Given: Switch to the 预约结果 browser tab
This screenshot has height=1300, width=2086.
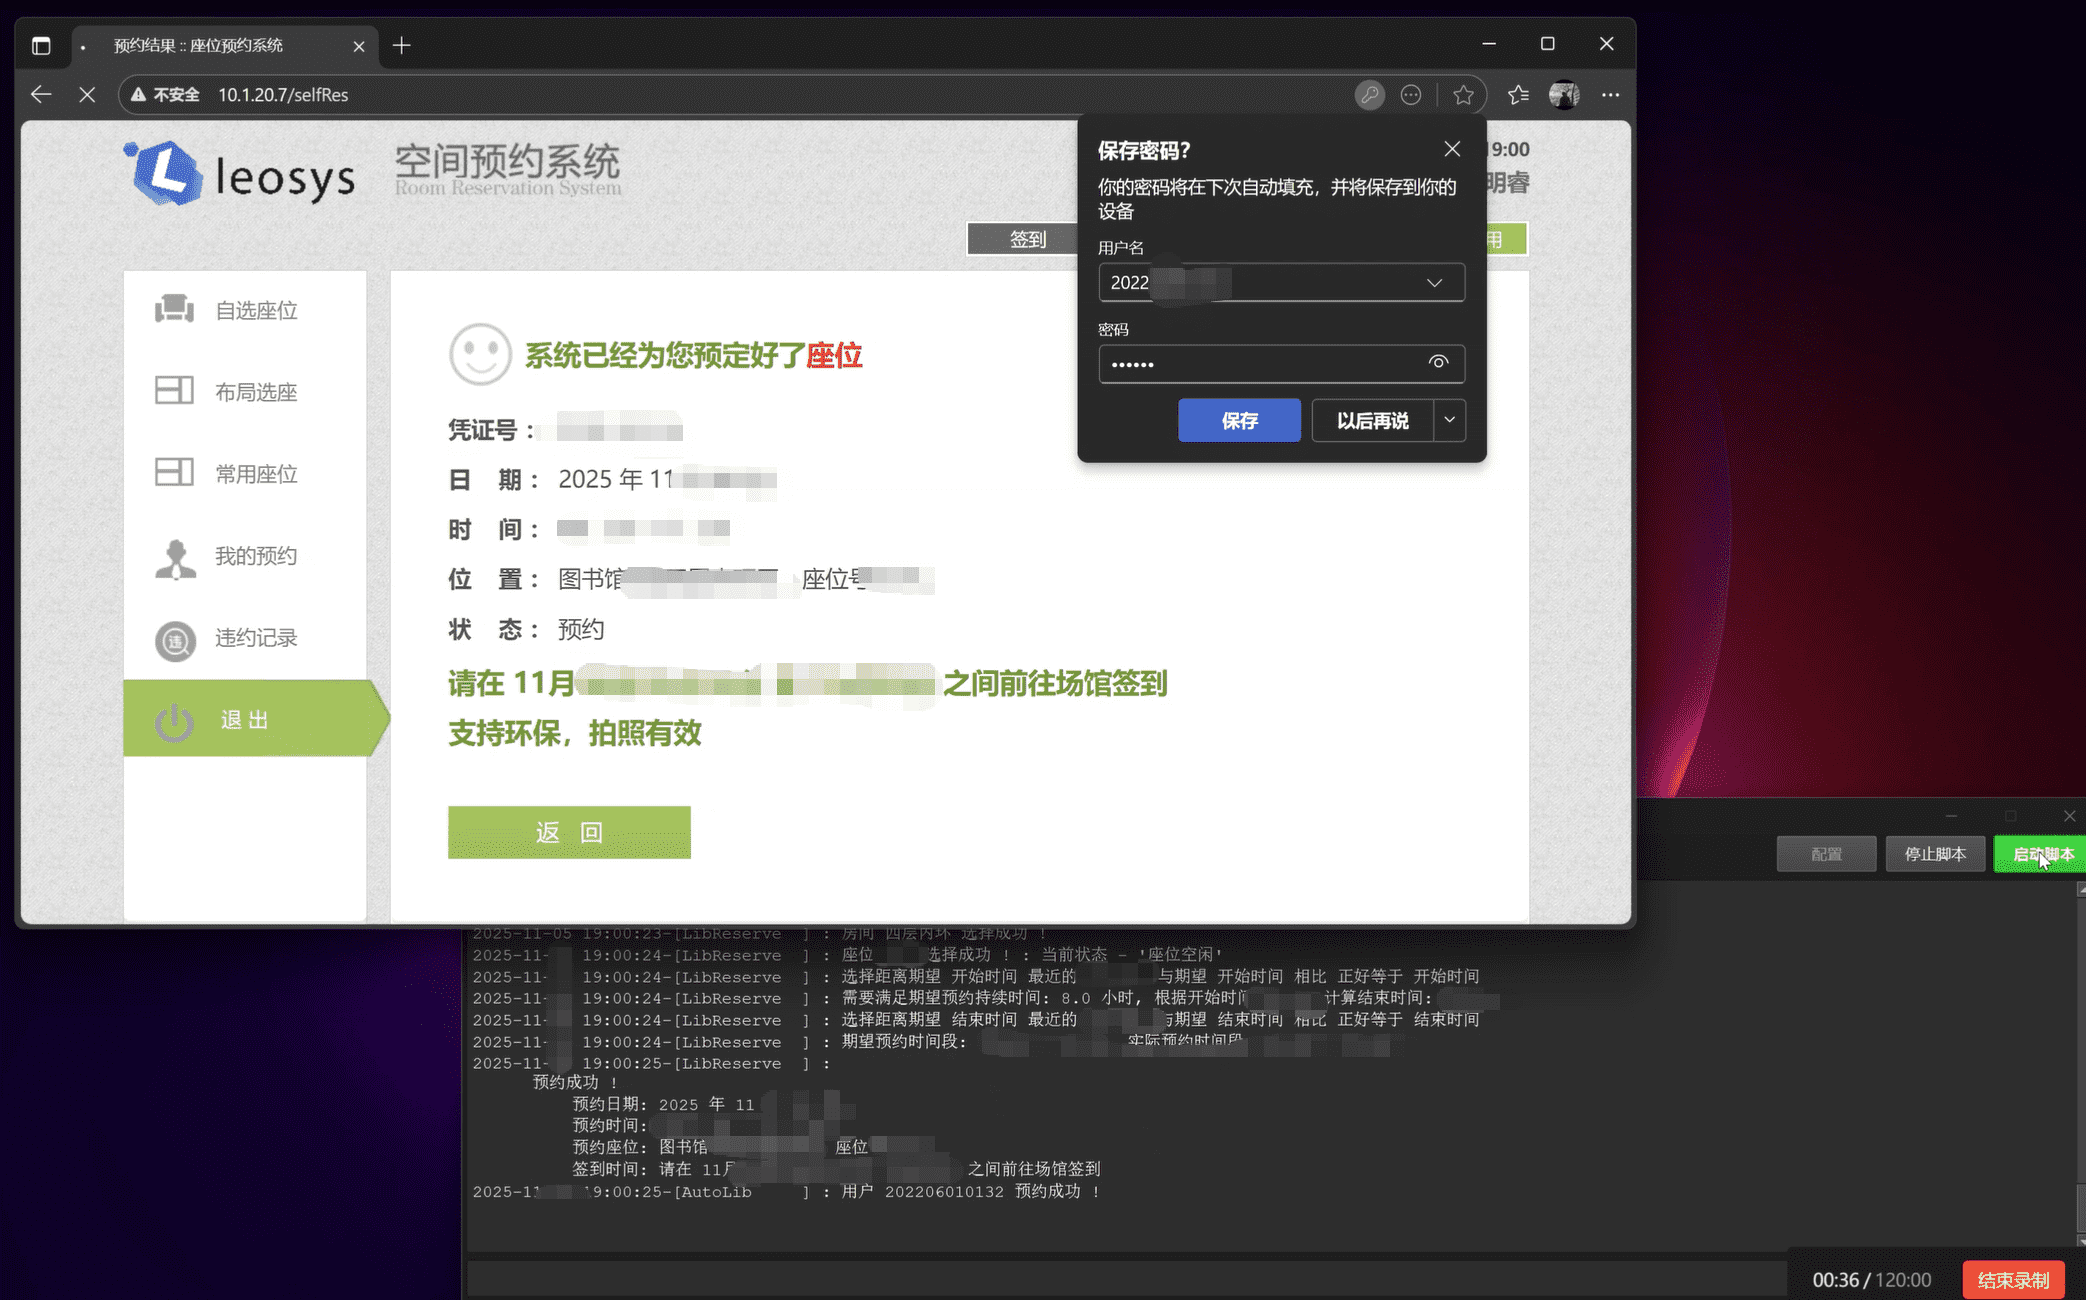Looking at the screenshot, I should pos(197,45).
